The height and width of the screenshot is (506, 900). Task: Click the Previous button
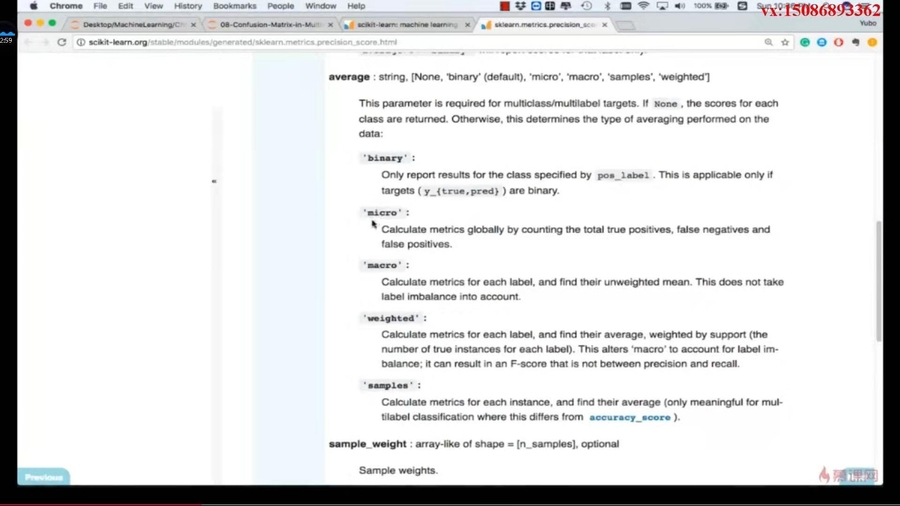[x=44, y=477]
